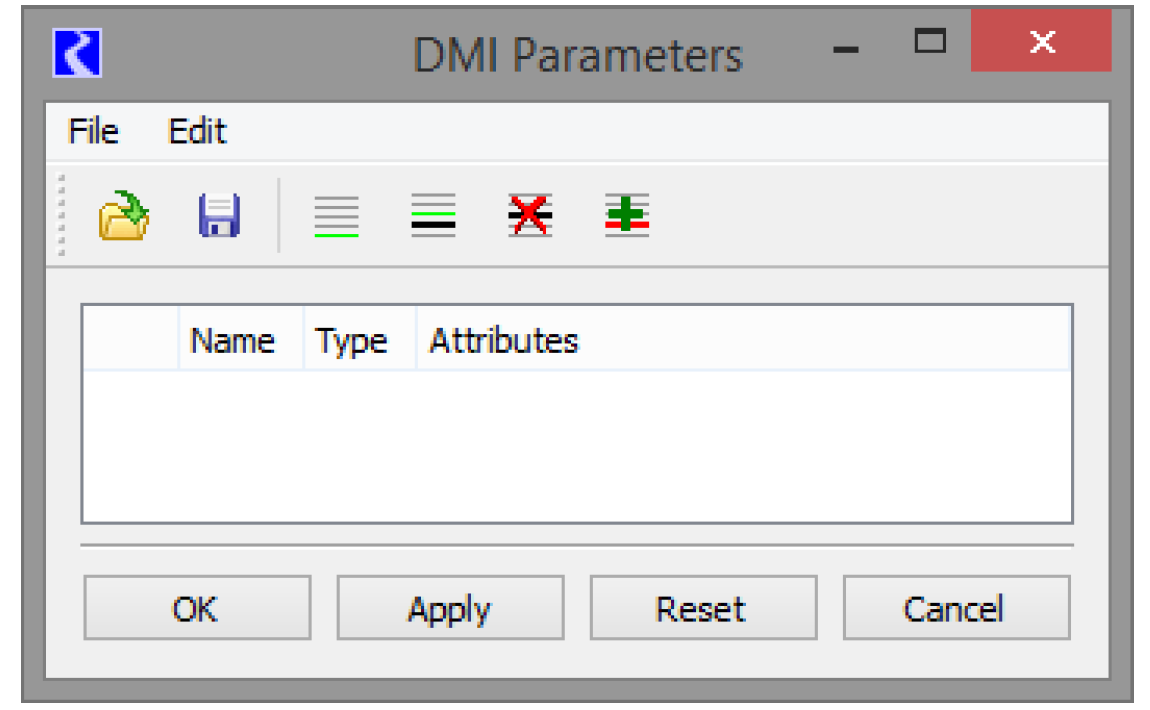
Task: Click the blank corner header cell
Action: pyautogui.click(x=131, y=341)
